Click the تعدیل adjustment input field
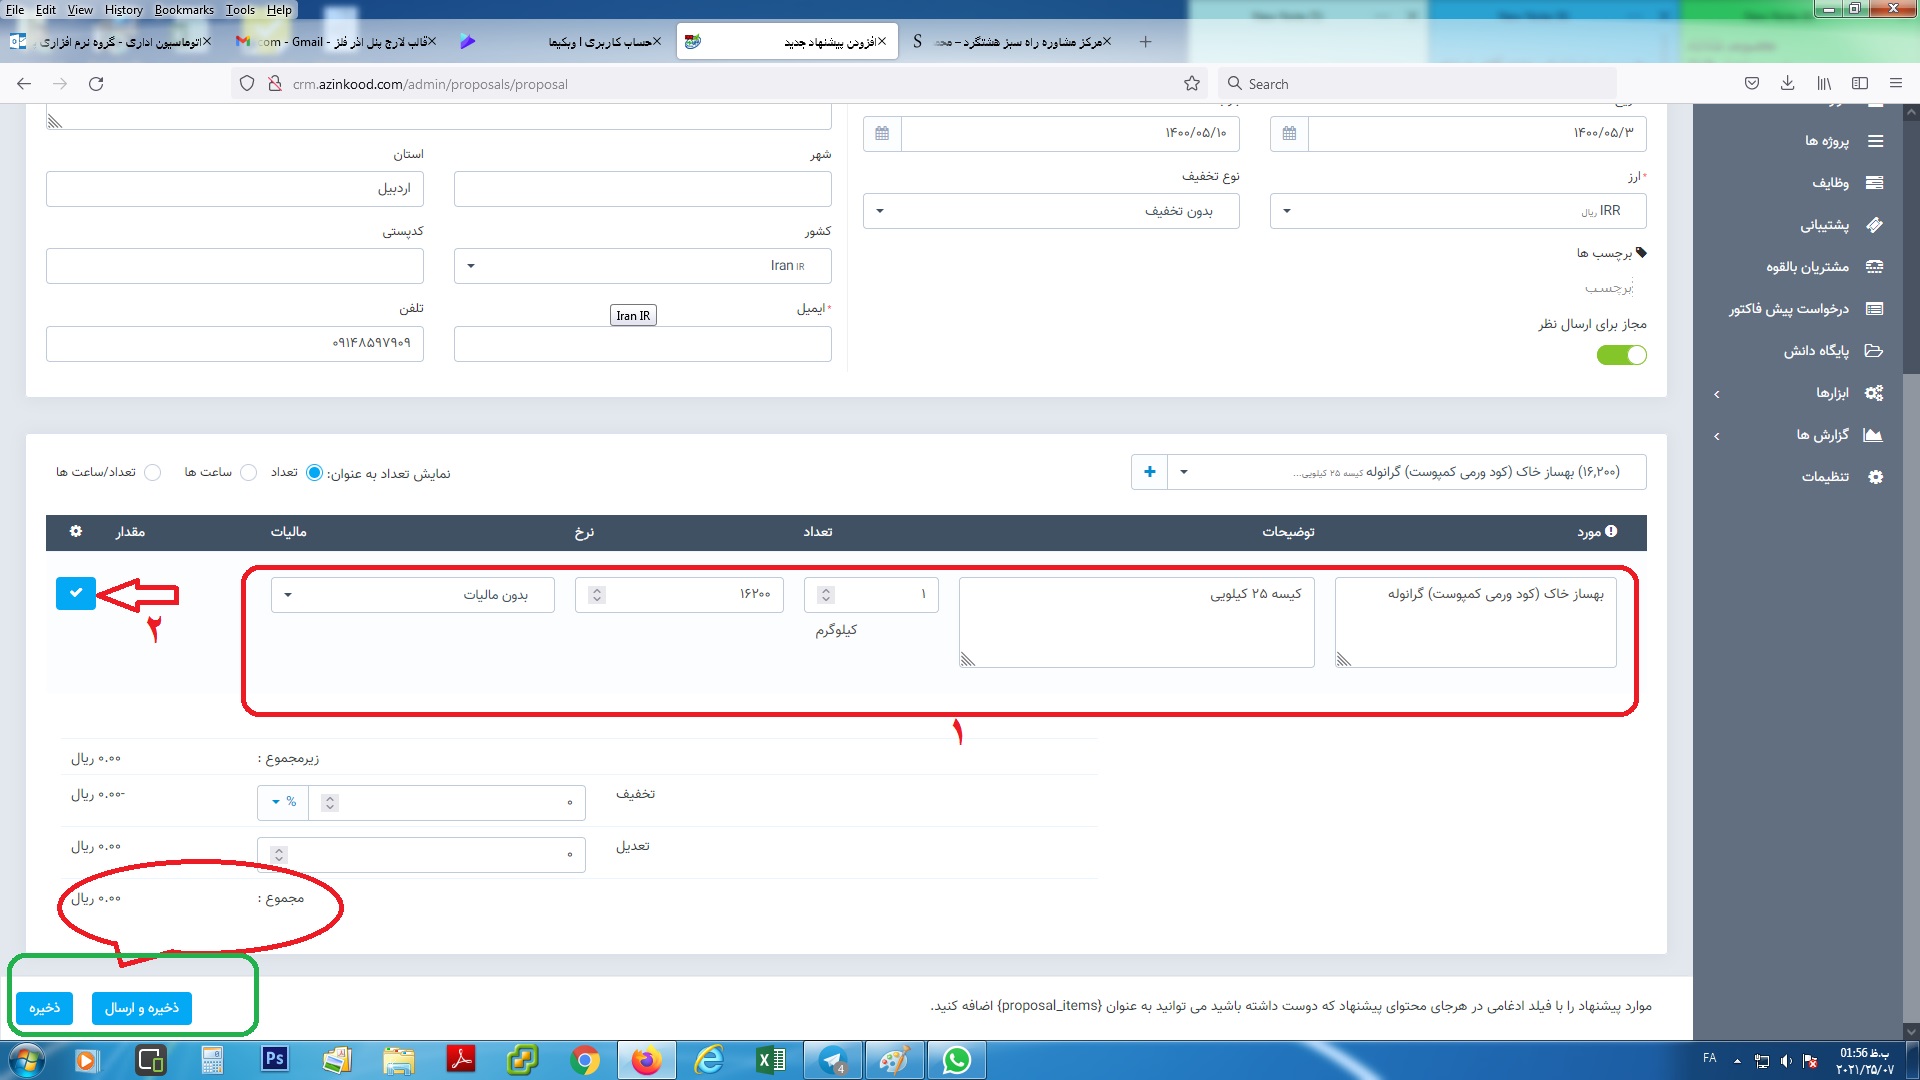This screenshot has width=1920, height=1080. [x=421, y=855]
